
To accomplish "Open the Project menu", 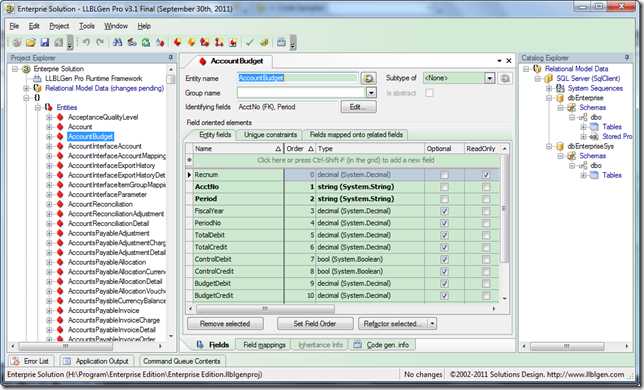I will (x=59, y=26).
